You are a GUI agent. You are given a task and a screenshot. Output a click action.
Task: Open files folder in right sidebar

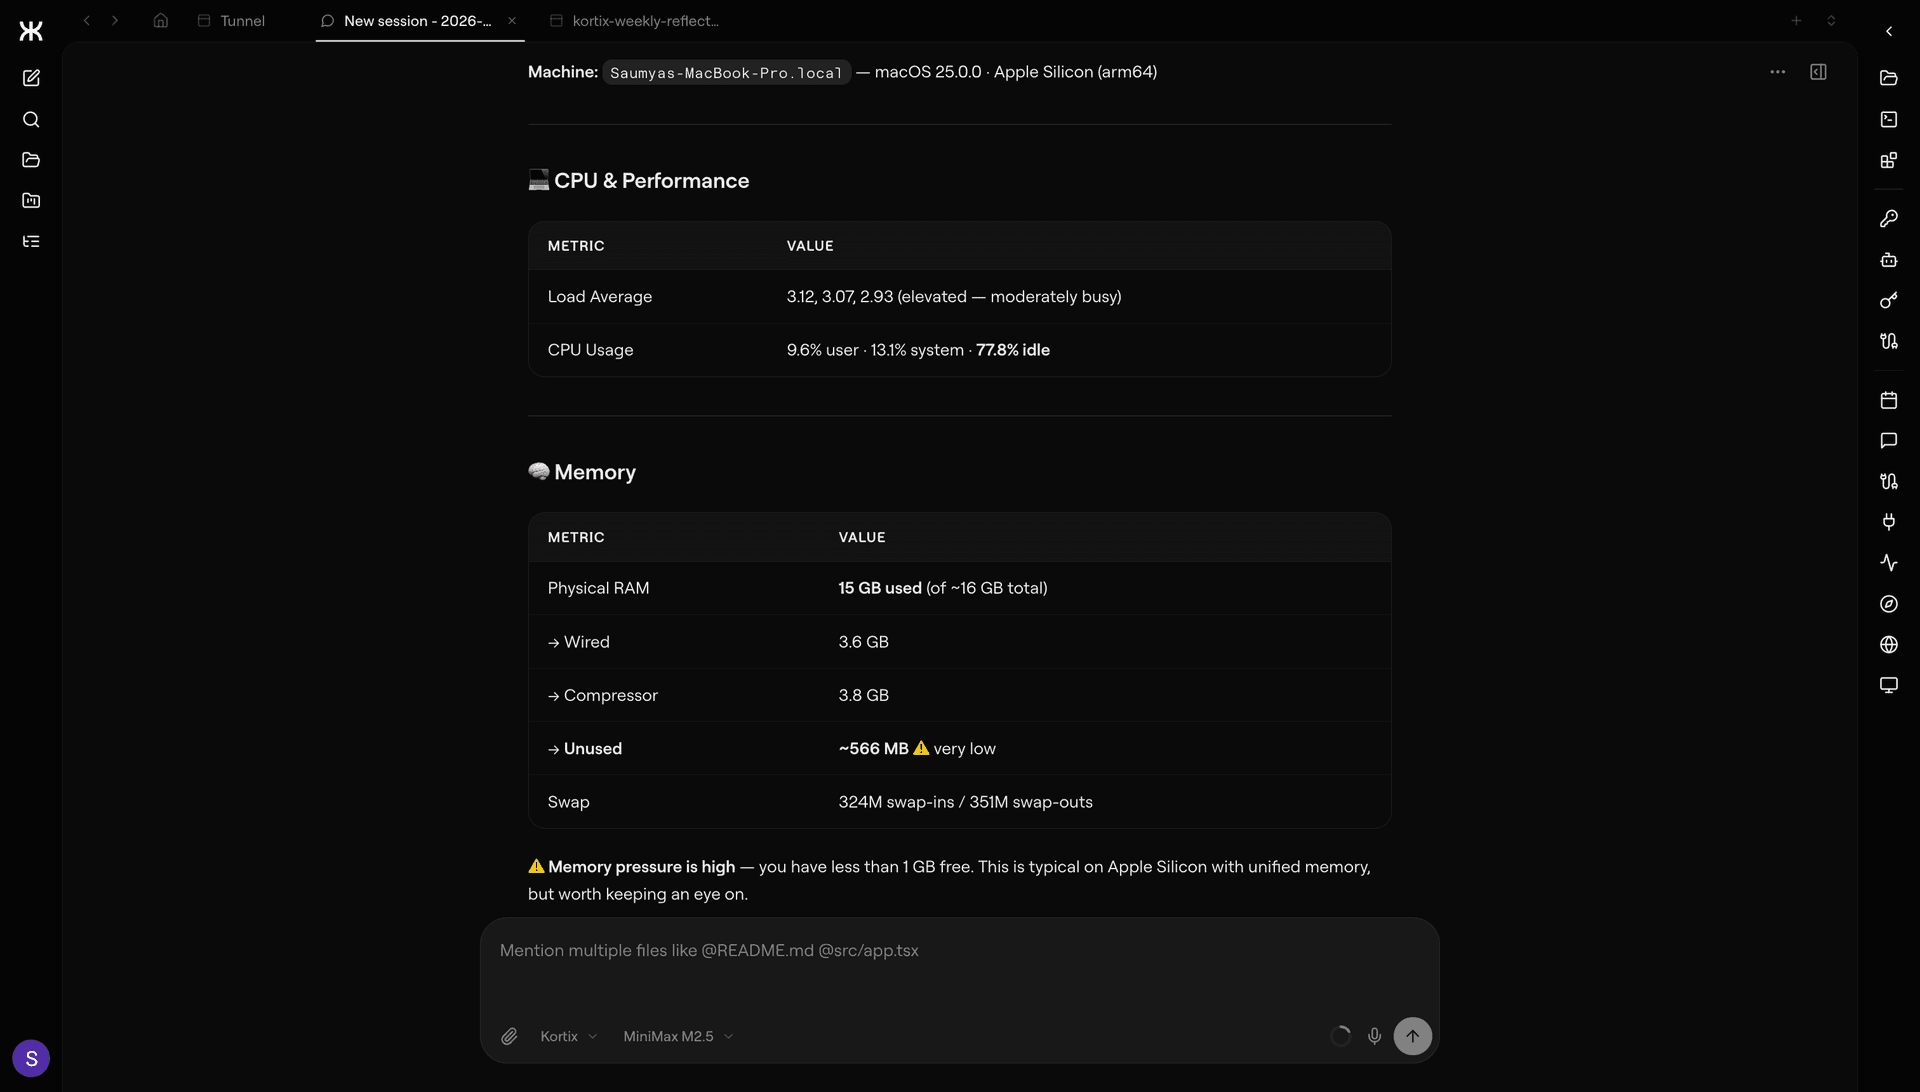coord(1889,78)
